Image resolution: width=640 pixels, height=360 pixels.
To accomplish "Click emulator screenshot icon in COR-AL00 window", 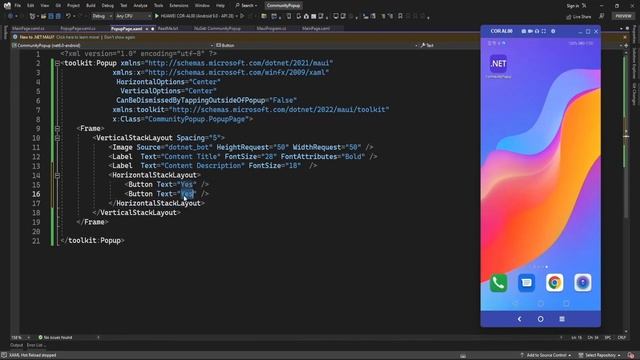I will point(524,31).
